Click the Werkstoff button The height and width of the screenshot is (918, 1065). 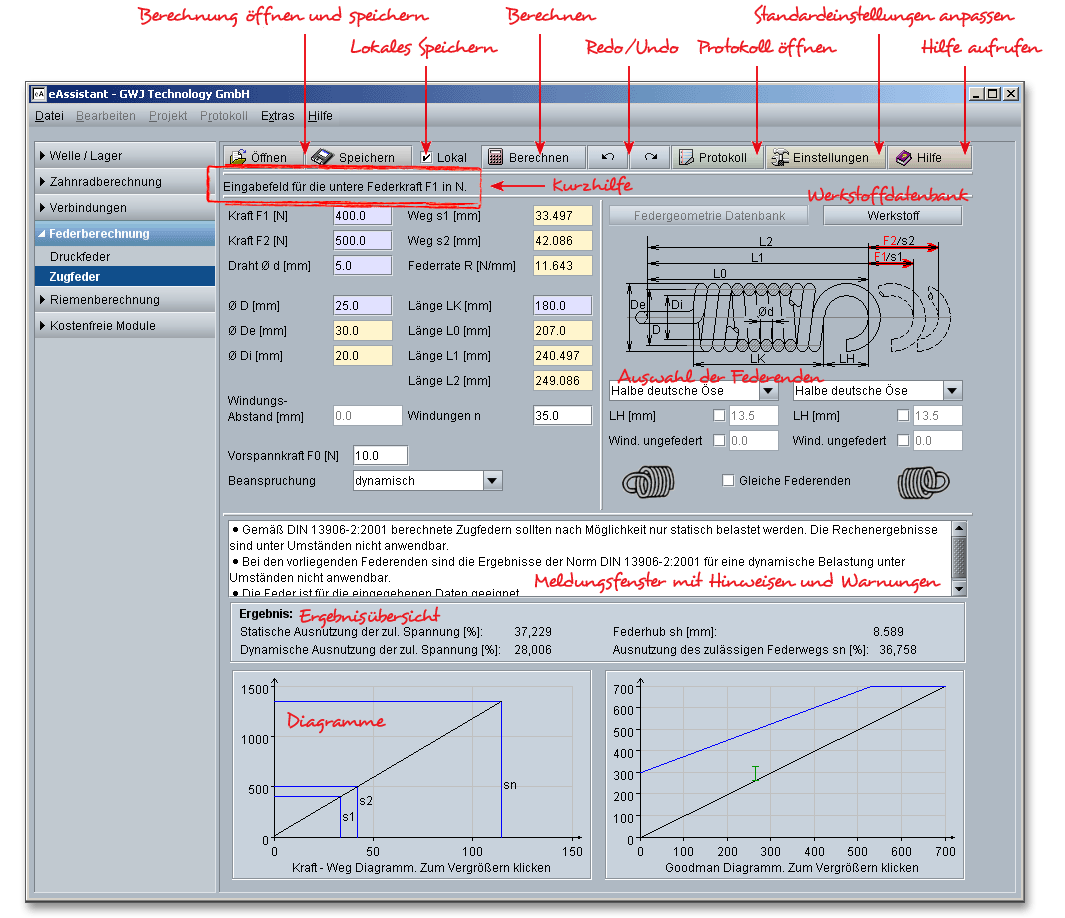click(892, 215)
